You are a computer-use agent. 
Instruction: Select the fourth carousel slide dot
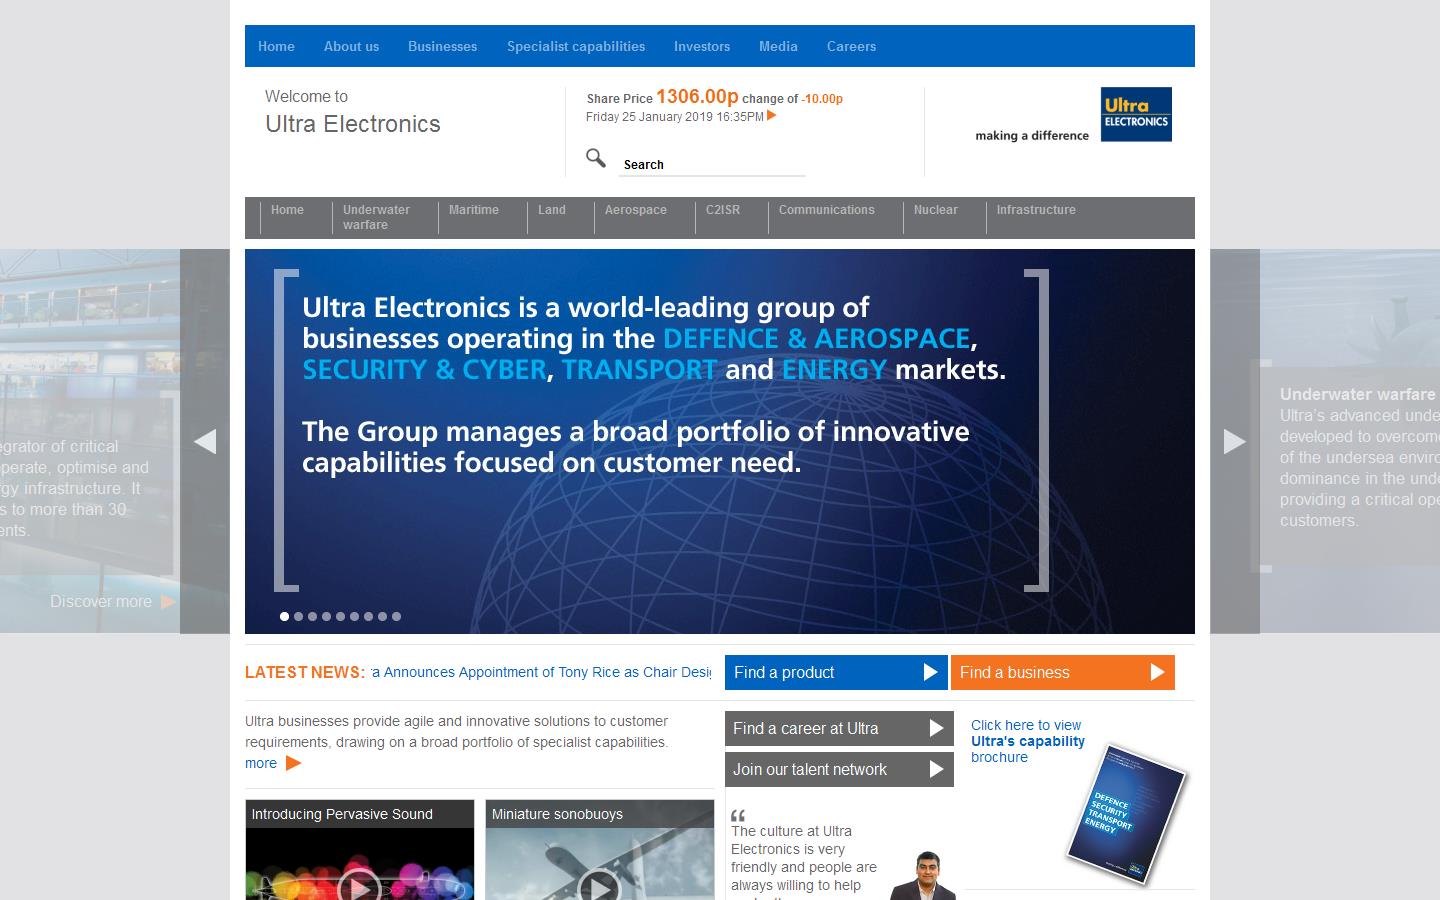click(326, 617)
